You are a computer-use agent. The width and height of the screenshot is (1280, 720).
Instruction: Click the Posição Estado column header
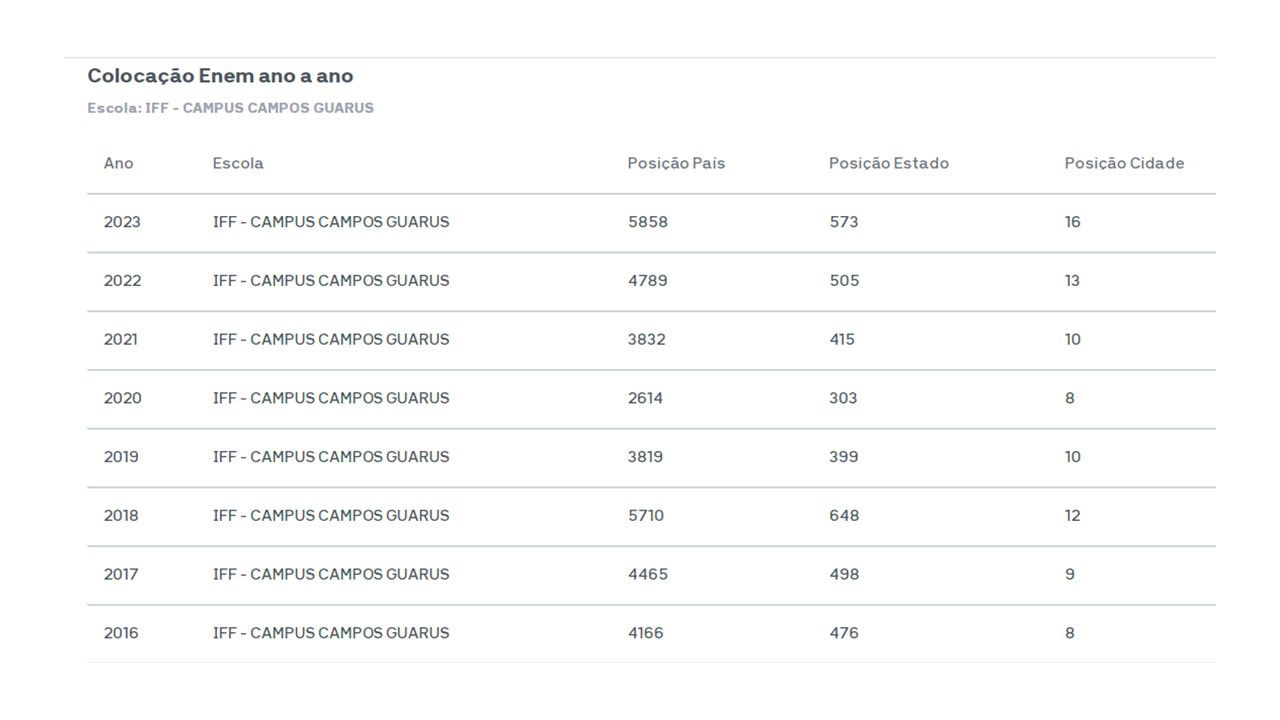[888, 163]
